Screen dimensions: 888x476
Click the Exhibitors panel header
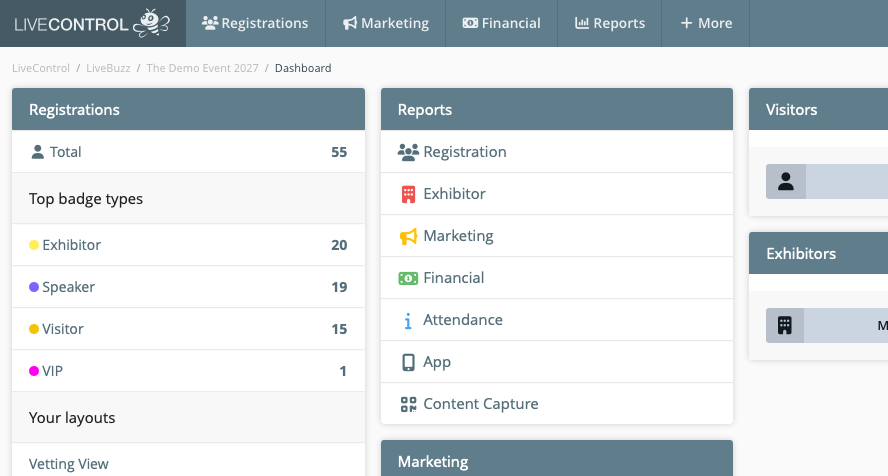pyautogui.click(x=818, y=253)
